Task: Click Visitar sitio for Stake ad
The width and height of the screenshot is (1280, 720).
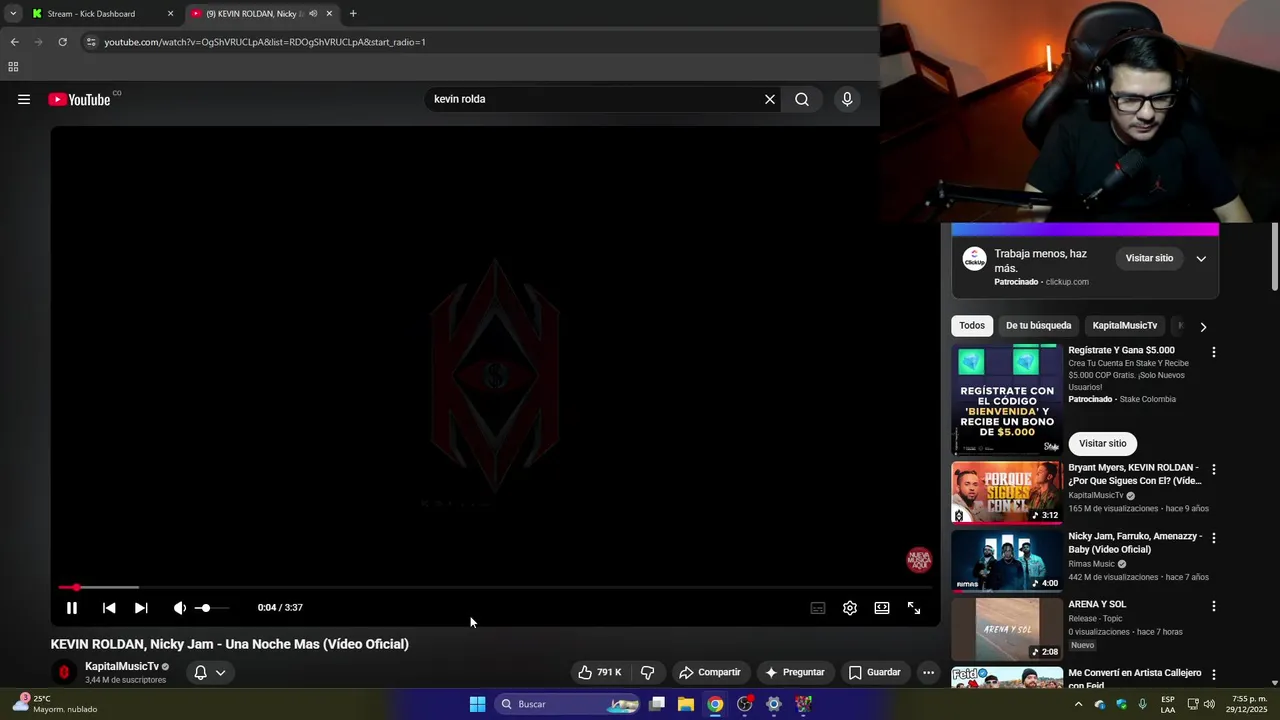Action: 1102,444
